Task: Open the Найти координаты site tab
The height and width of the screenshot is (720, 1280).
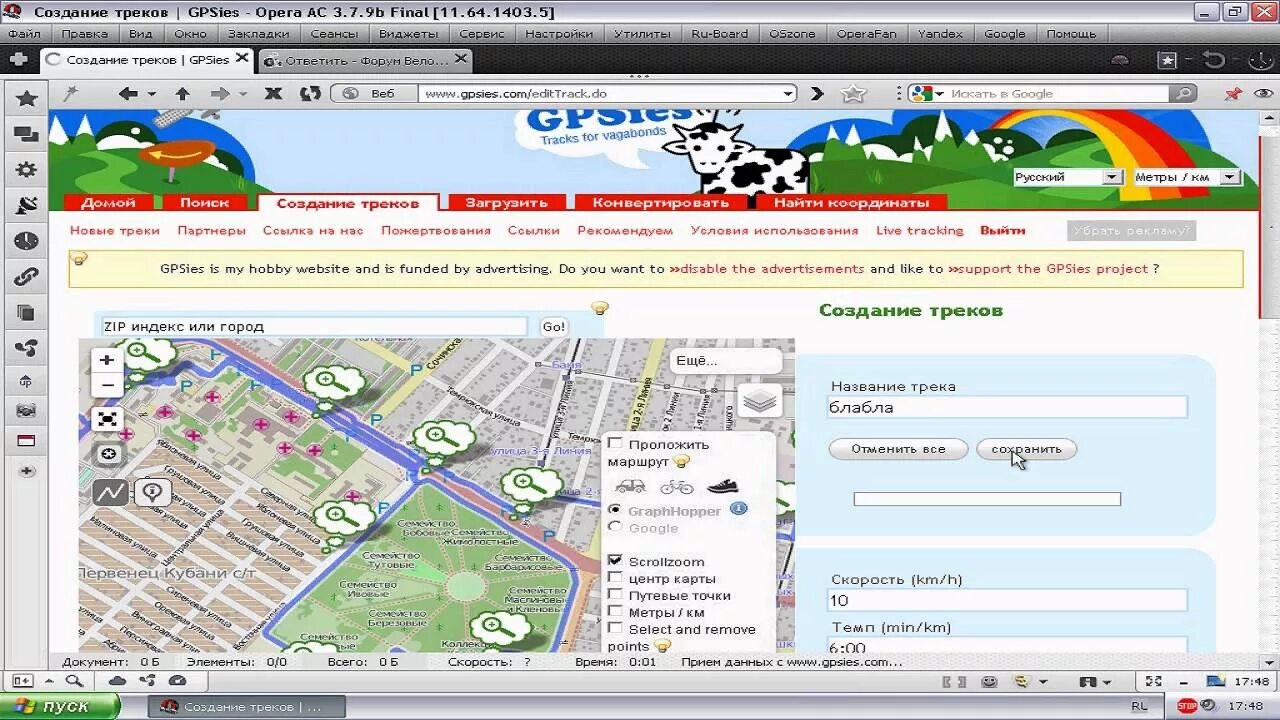Action: tap(851, 202)
